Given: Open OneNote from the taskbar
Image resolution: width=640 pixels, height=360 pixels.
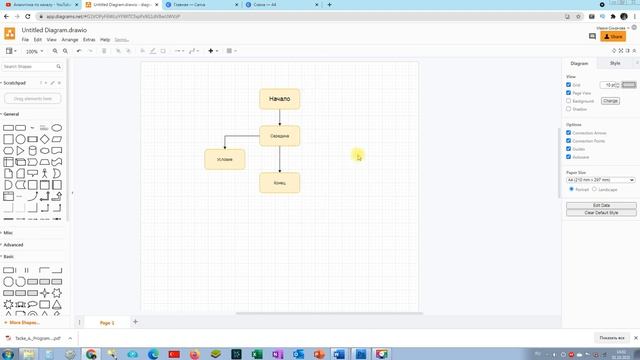Looking at the screenshot, I should click(x=278, y=353).
